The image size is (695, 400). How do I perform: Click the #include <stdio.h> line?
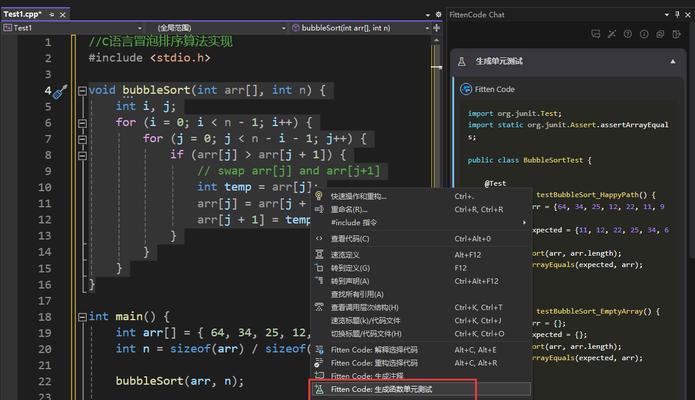(149, 58)
